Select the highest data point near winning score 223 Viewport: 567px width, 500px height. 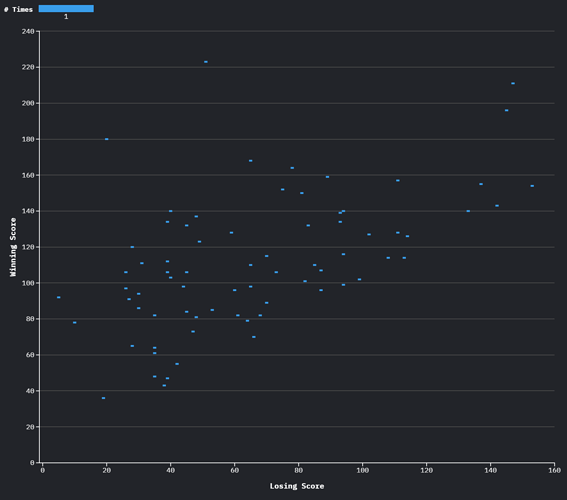(x=206, y=62)
